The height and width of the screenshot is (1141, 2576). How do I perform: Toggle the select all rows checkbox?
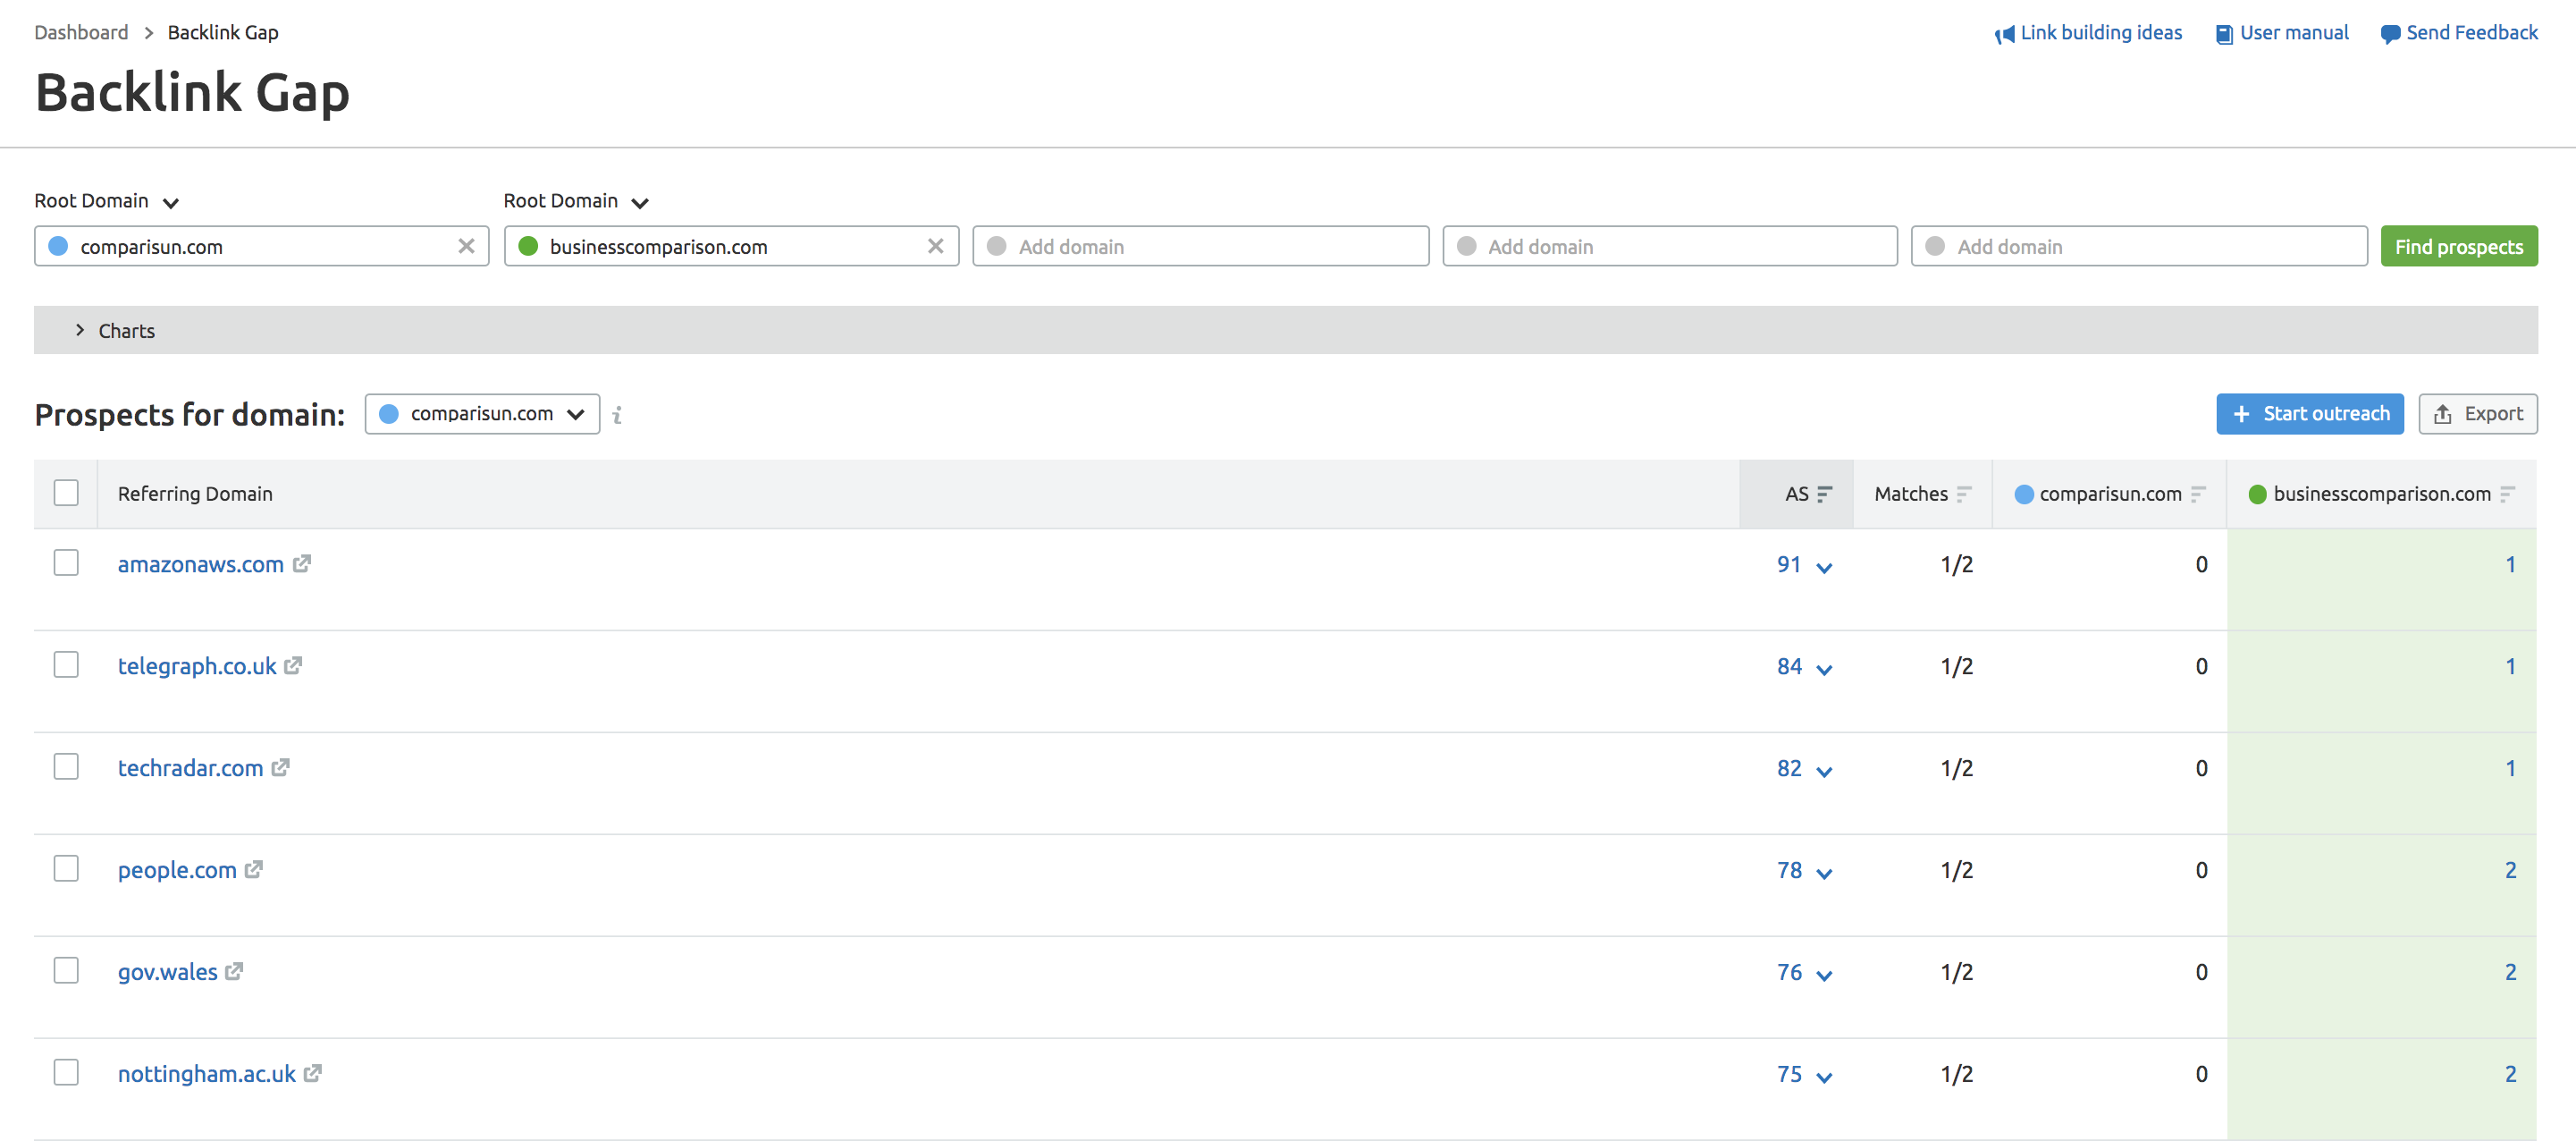66,492
